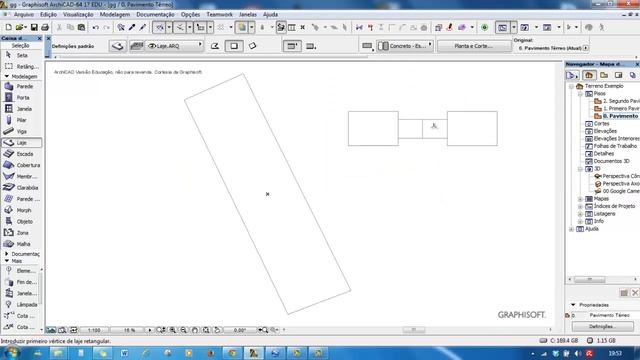Click the 1:100 scale button
This screenshot has width=640, height=360.
click(x=94, y=330)
